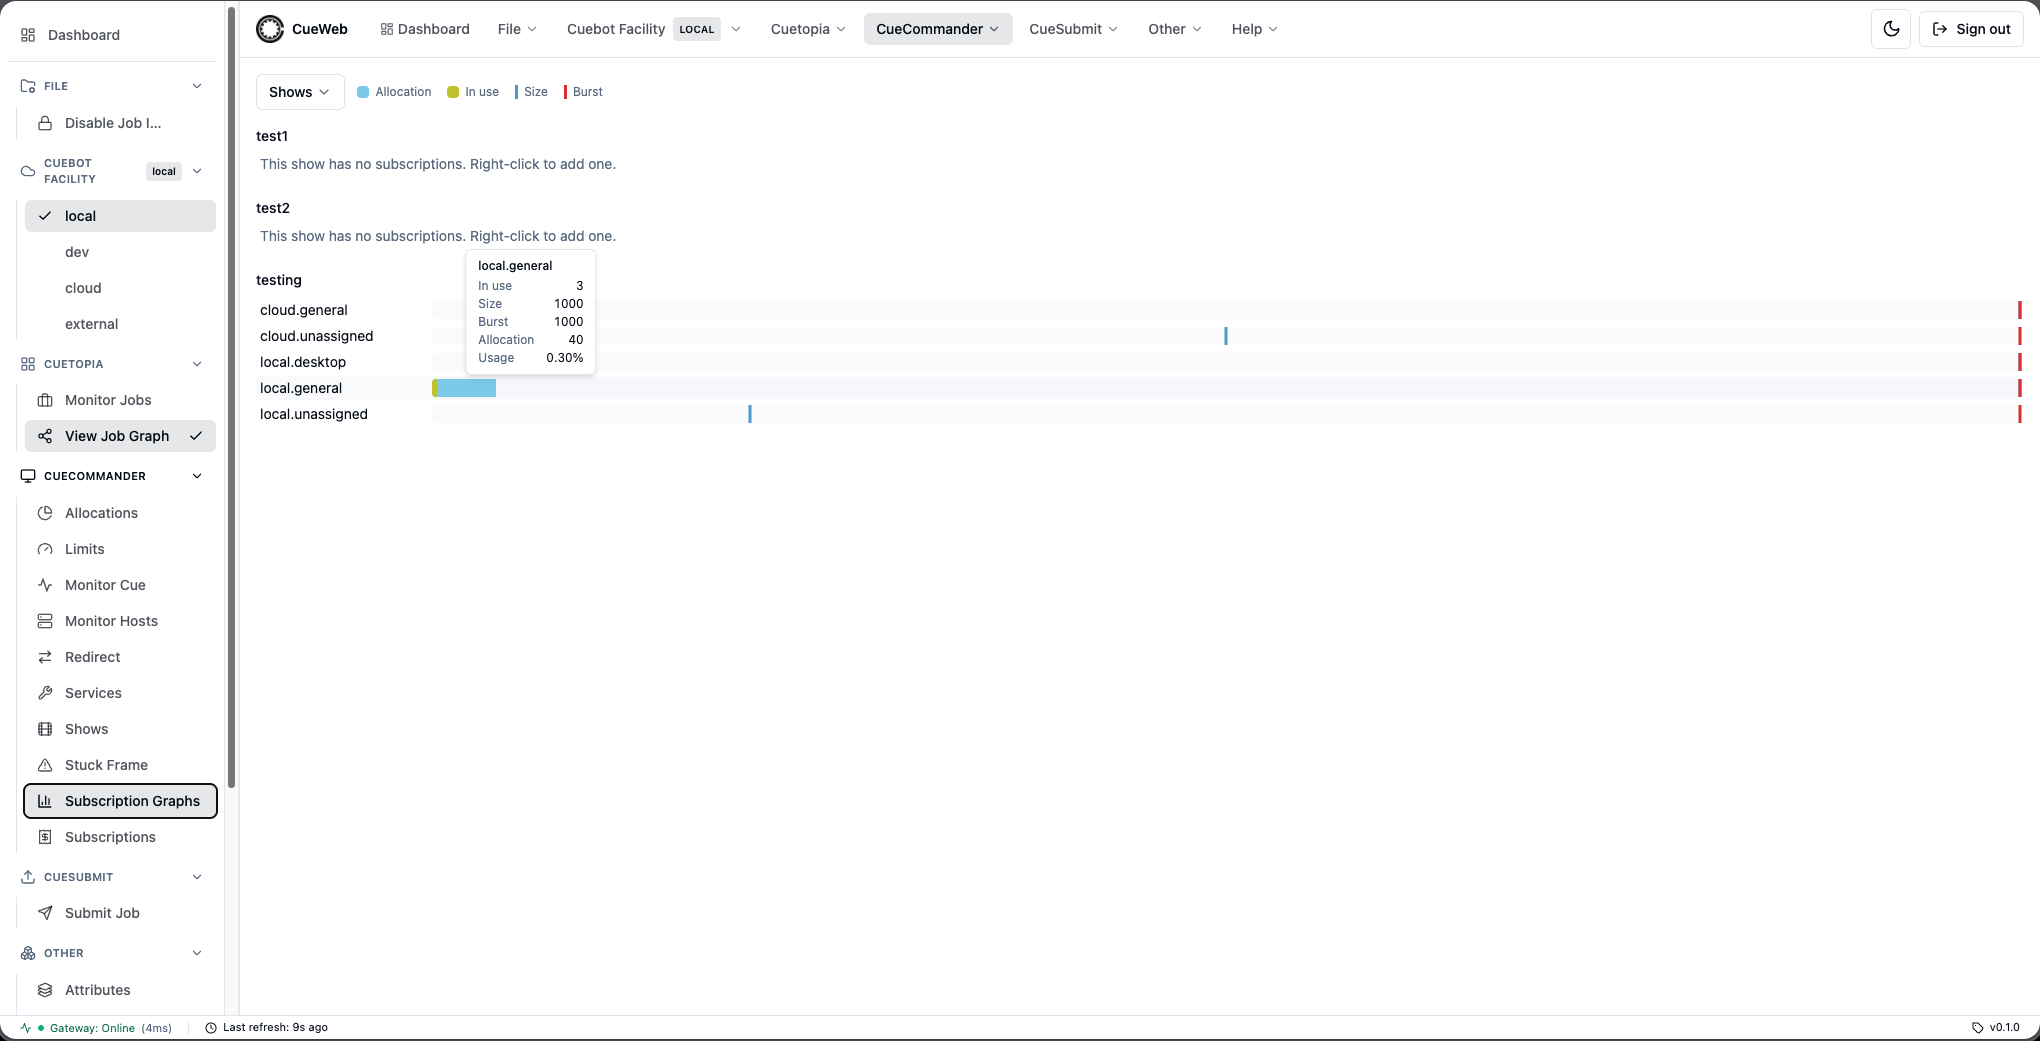Collapse the OTHER sidebar section
Image resolution: width=2040 pixels, height=1041 pixels.
point(197,953)
